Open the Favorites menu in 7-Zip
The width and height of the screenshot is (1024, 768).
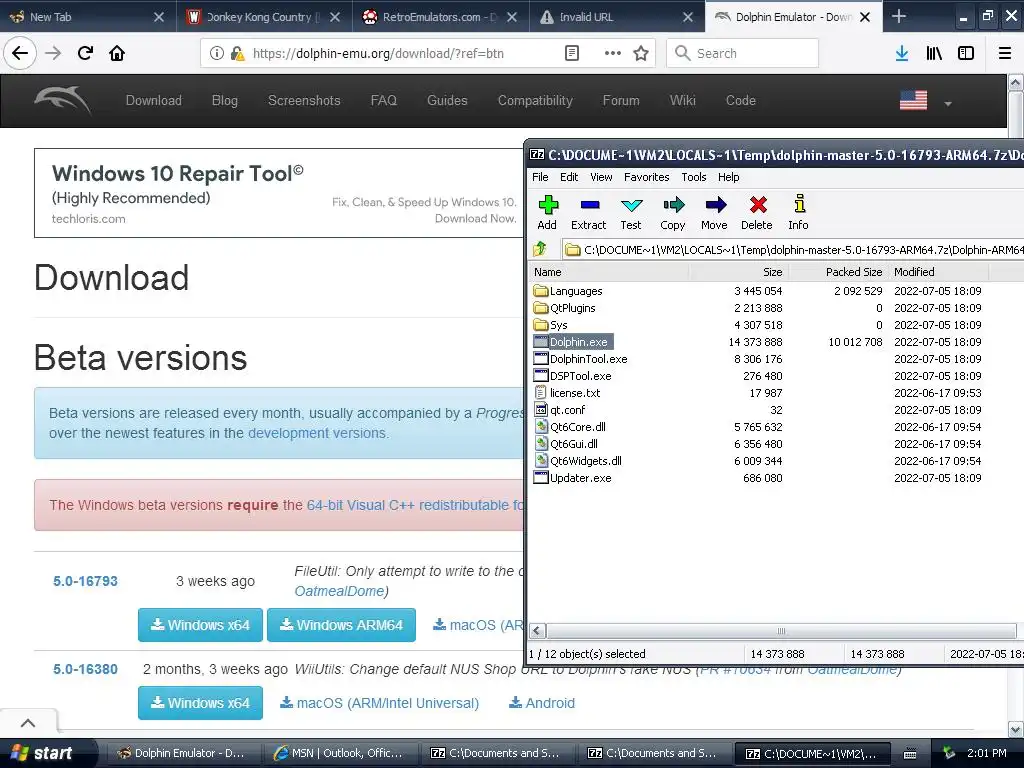pos(647,177)
